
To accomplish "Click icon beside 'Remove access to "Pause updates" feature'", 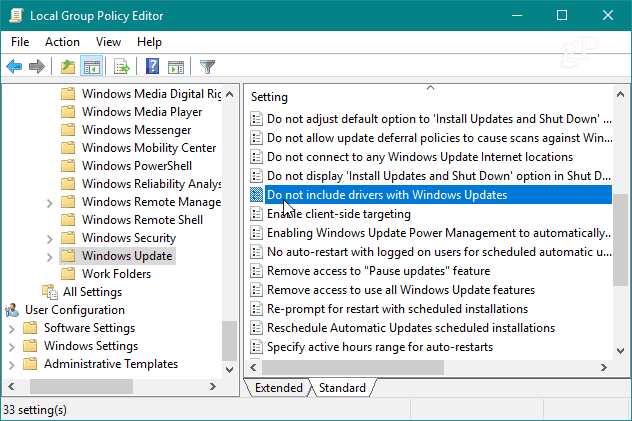I will [x=256, y=271].
